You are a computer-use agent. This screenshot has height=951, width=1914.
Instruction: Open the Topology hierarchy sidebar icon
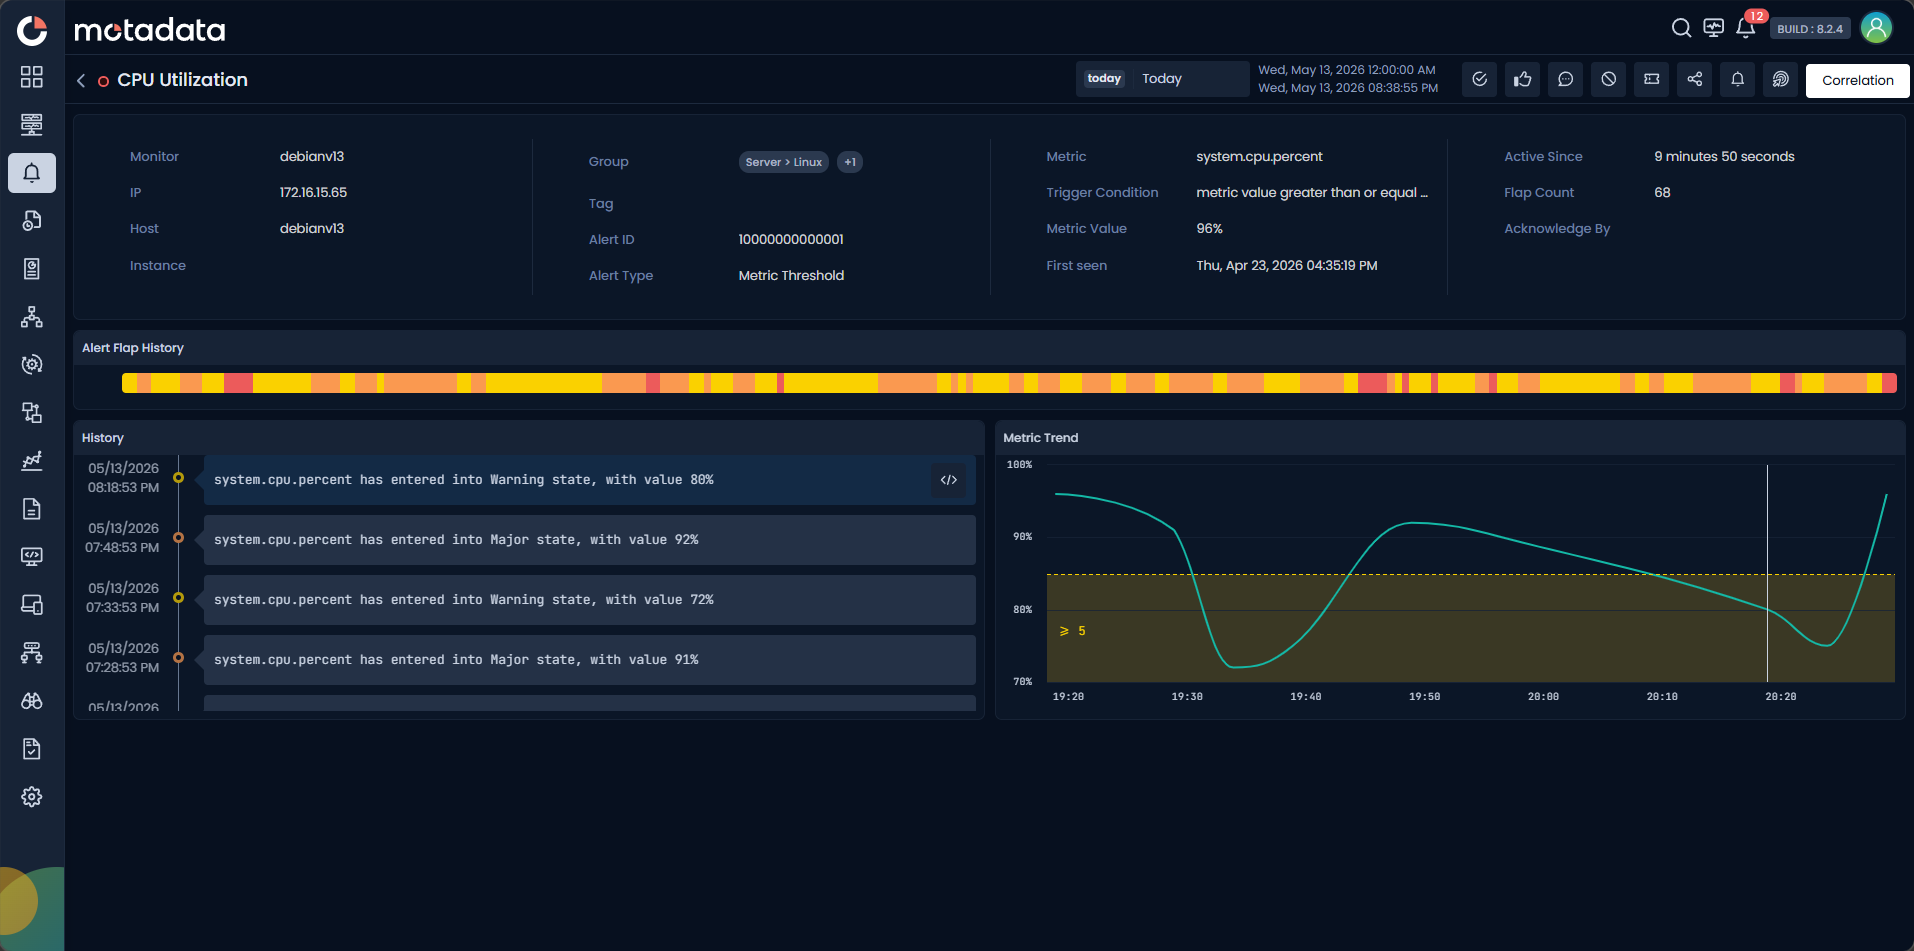click(x=32, y=317)
